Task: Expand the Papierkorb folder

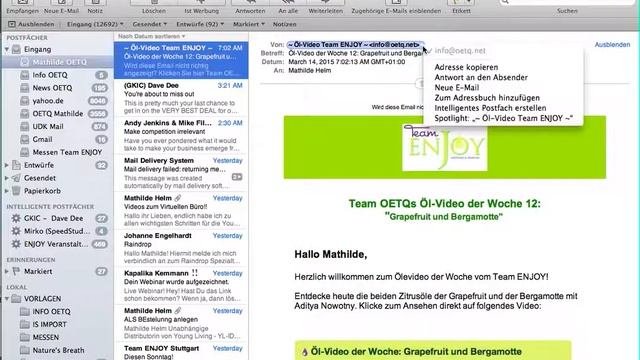Action: pyautogui.click(x=7, y=191)
